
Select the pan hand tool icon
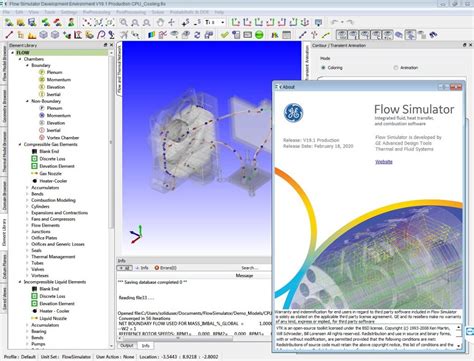pos(160,23)
